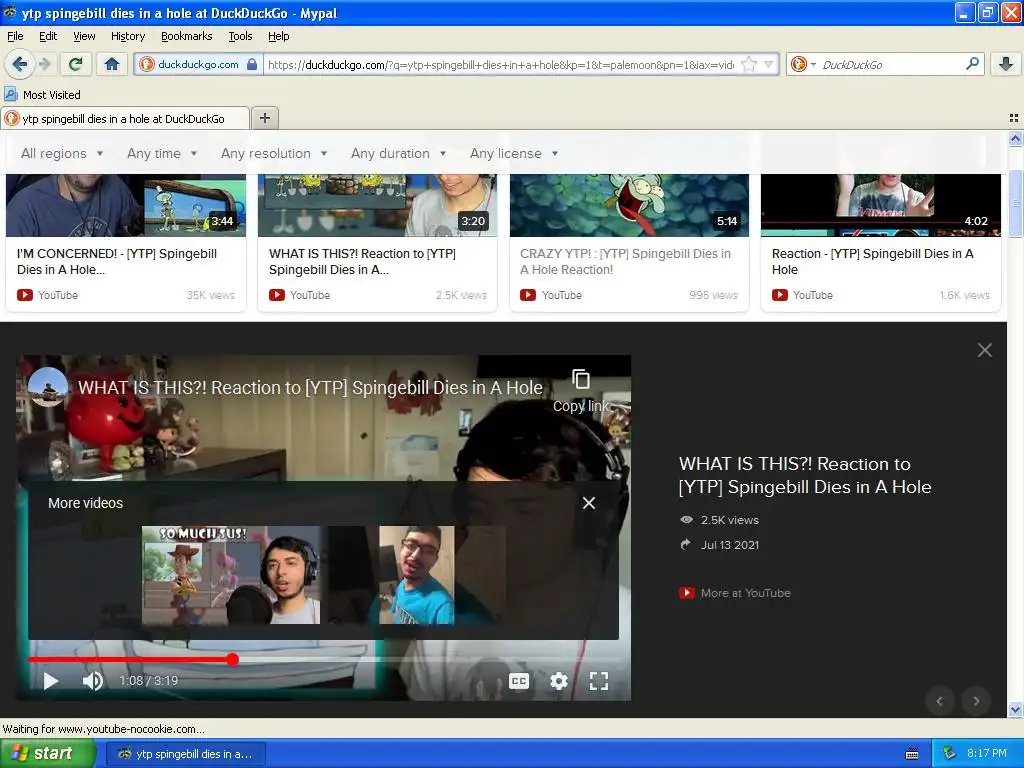Open the Edit menu
Viewport: 1024px width, 768px height.
pyautogui.click(x=48, y=36)
